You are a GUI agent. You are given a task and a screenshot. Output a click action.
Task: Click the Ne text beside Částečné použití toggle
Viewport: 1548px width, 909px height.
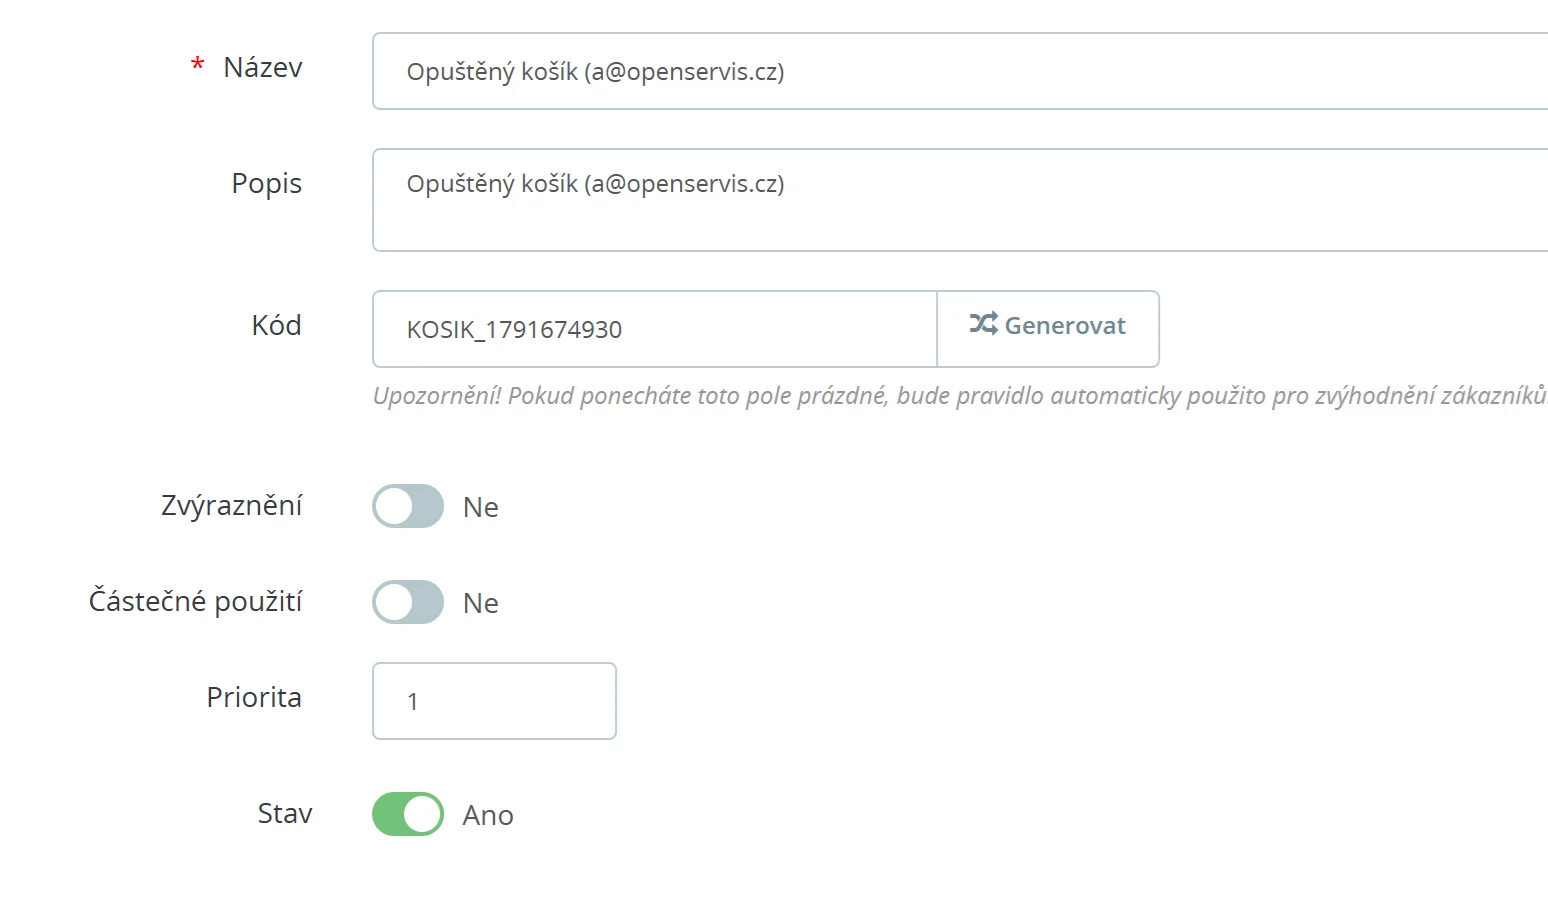point(480,603)
